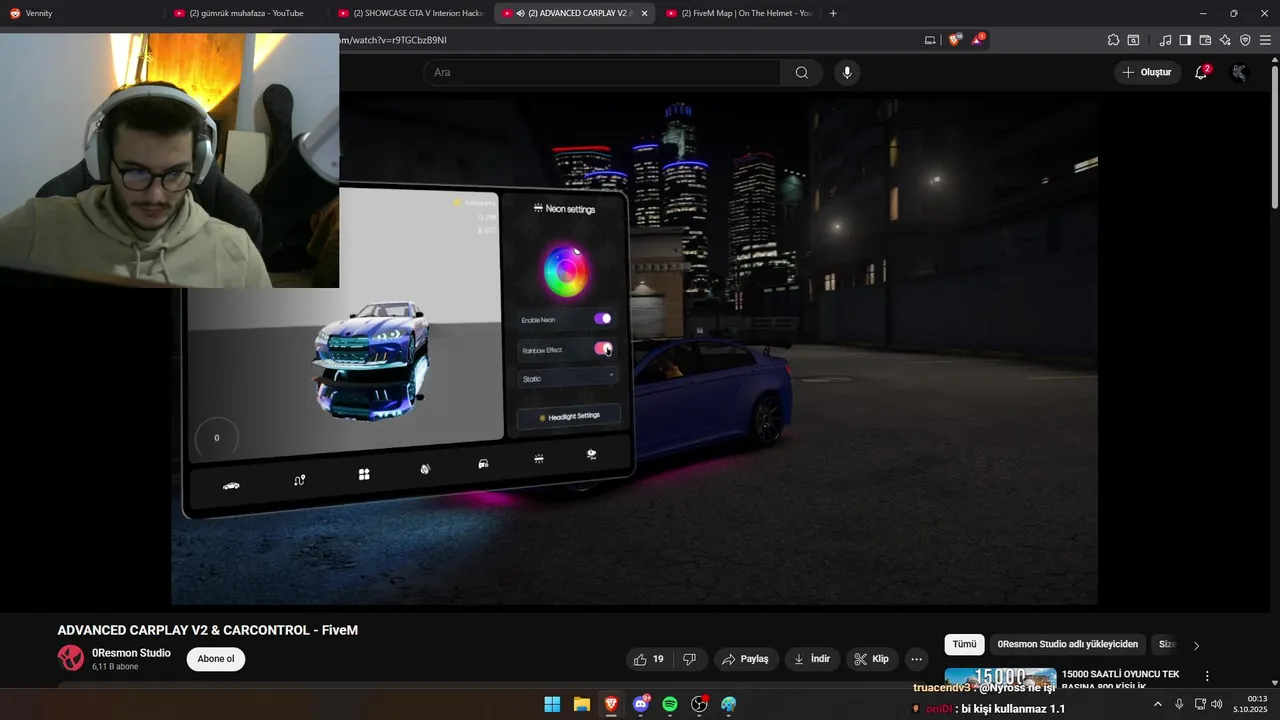This screenshot has width=1280, height=720.
Task: Like the video showing 19 likes
Action: [x=649, y=659]
